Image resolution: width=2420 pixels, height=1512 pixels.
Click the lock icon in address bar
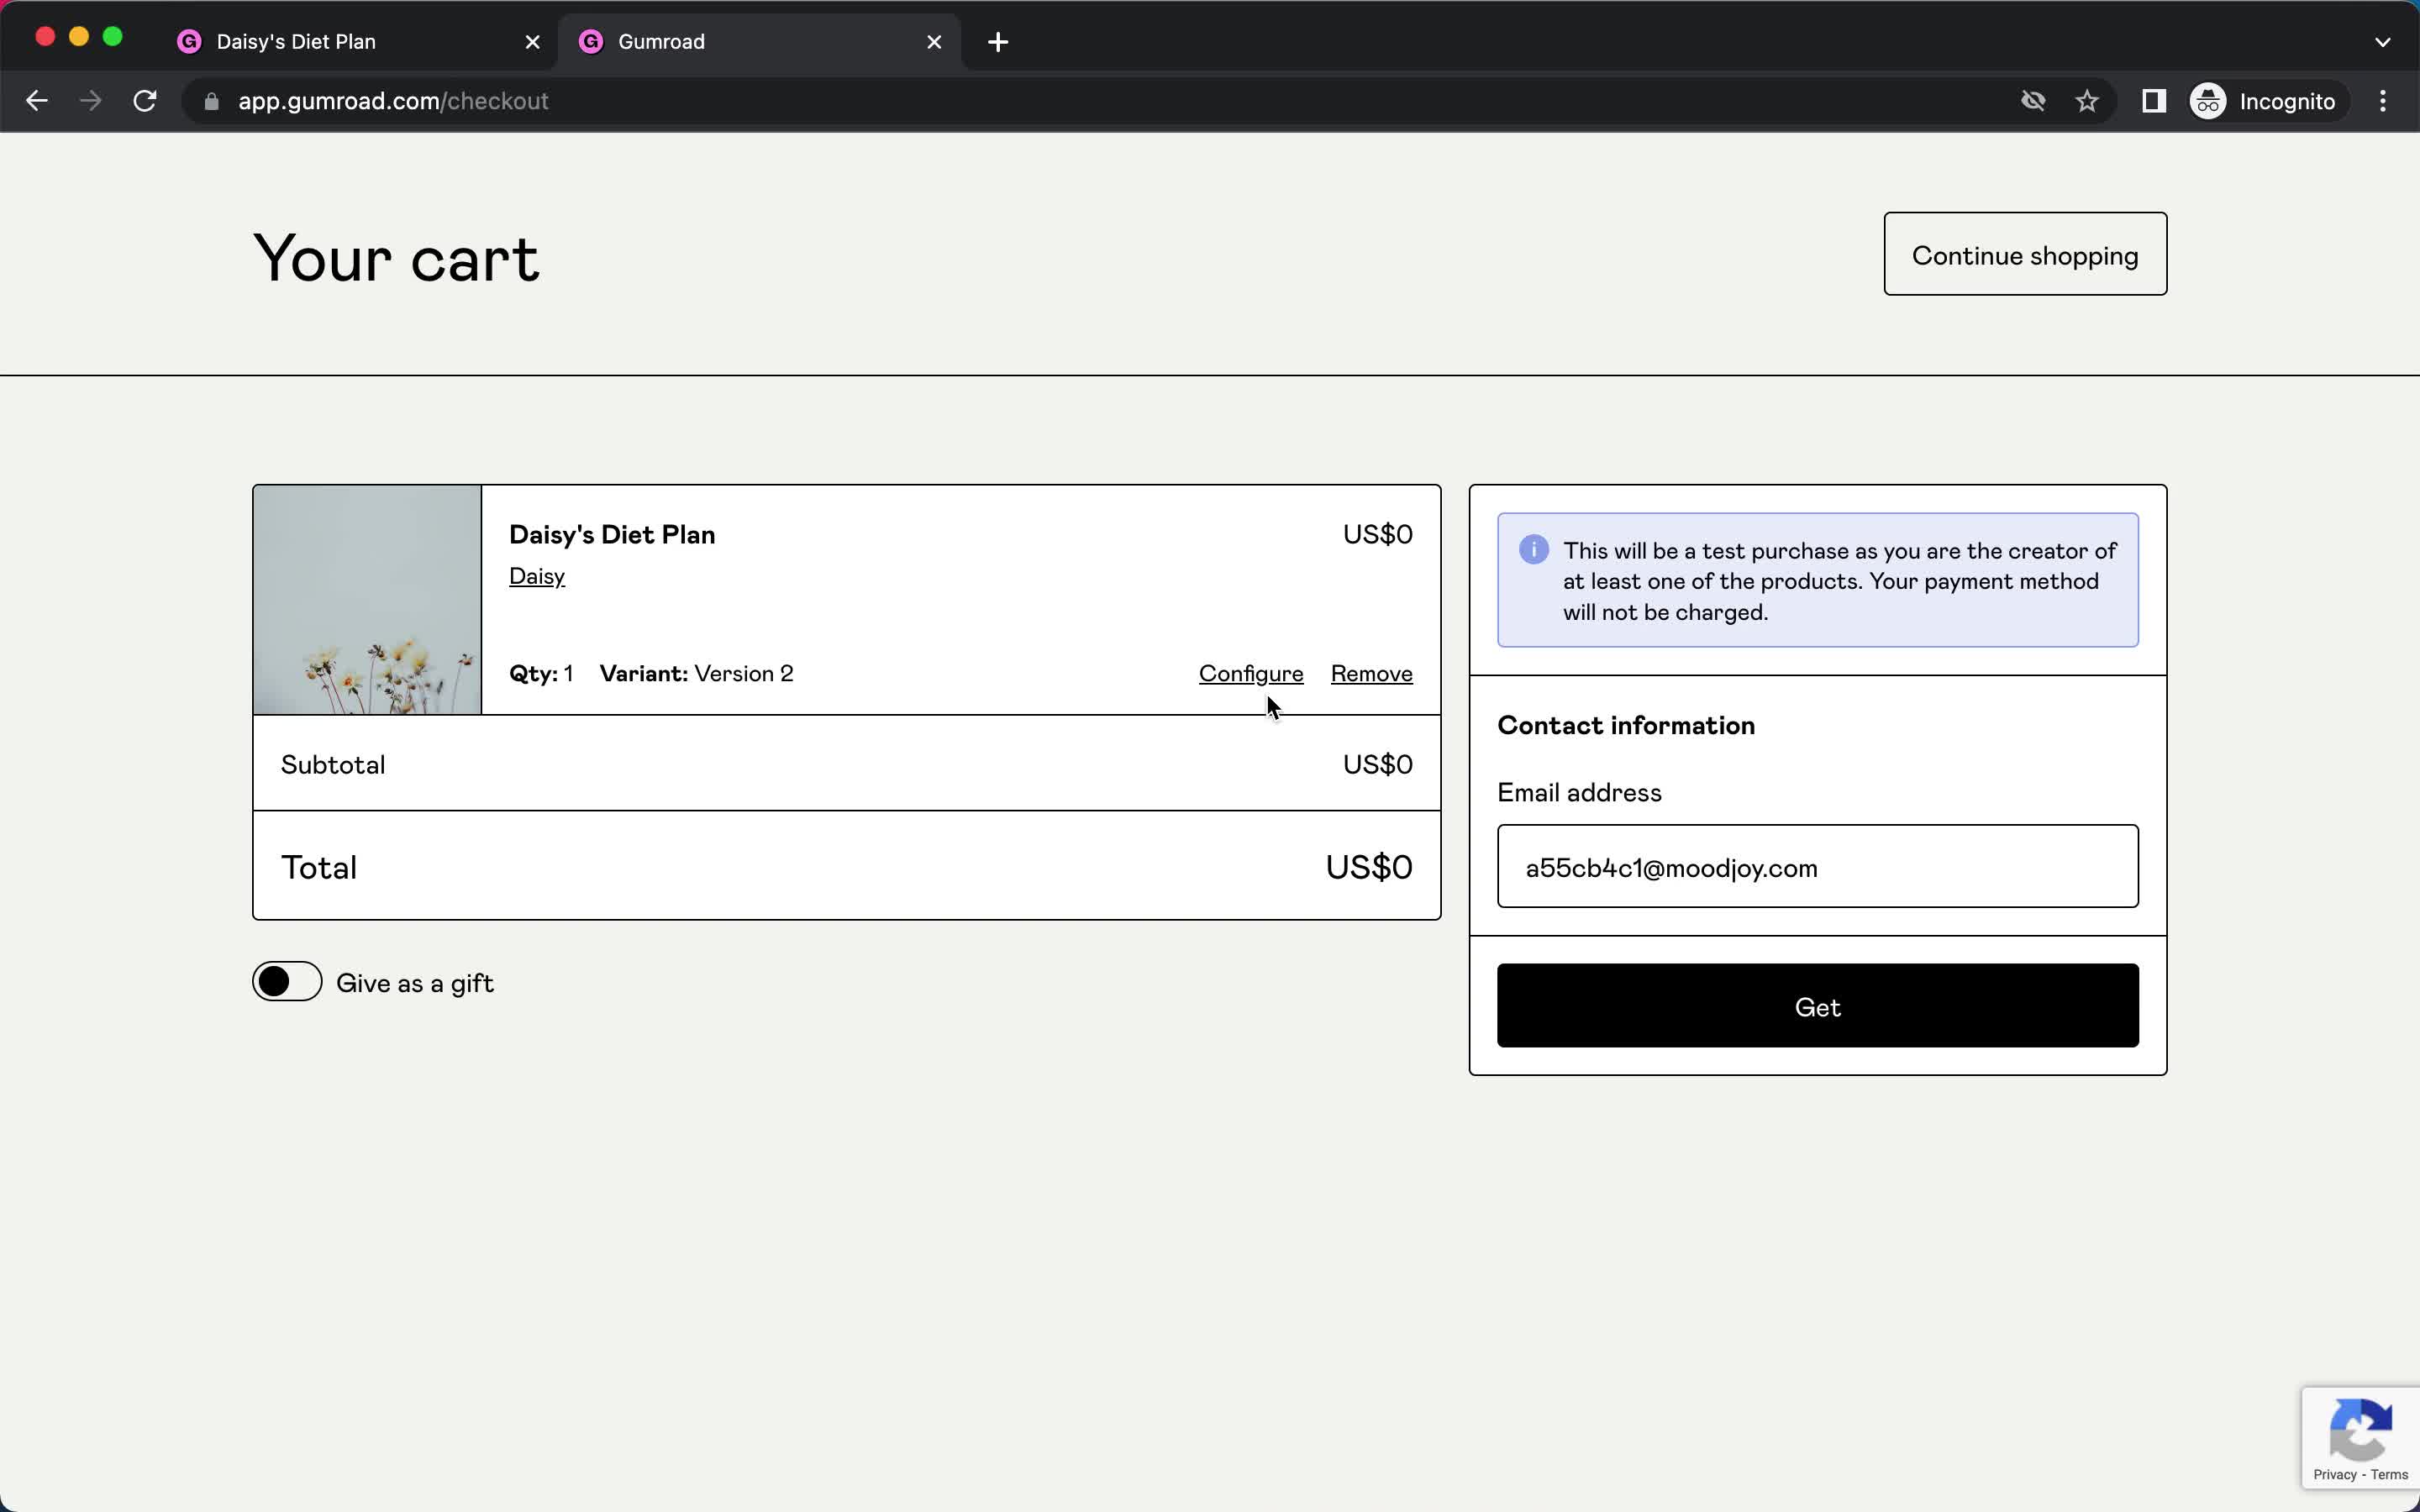click(x=211, y=101)
